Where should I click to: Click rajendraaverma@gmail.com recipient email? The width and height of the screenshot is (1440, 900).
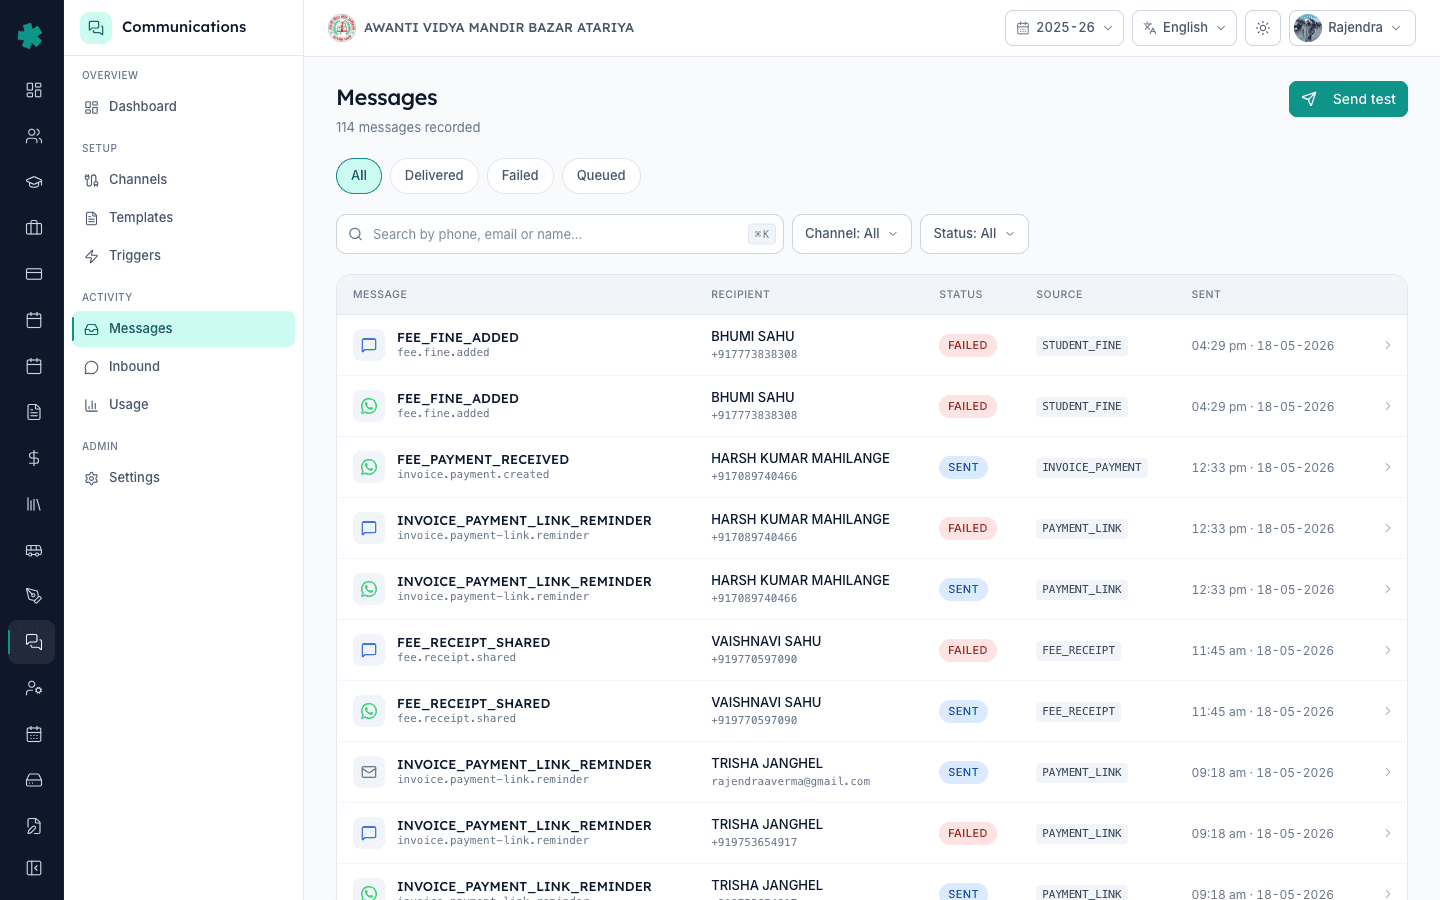pyautogui.click(x=790, y=782)
